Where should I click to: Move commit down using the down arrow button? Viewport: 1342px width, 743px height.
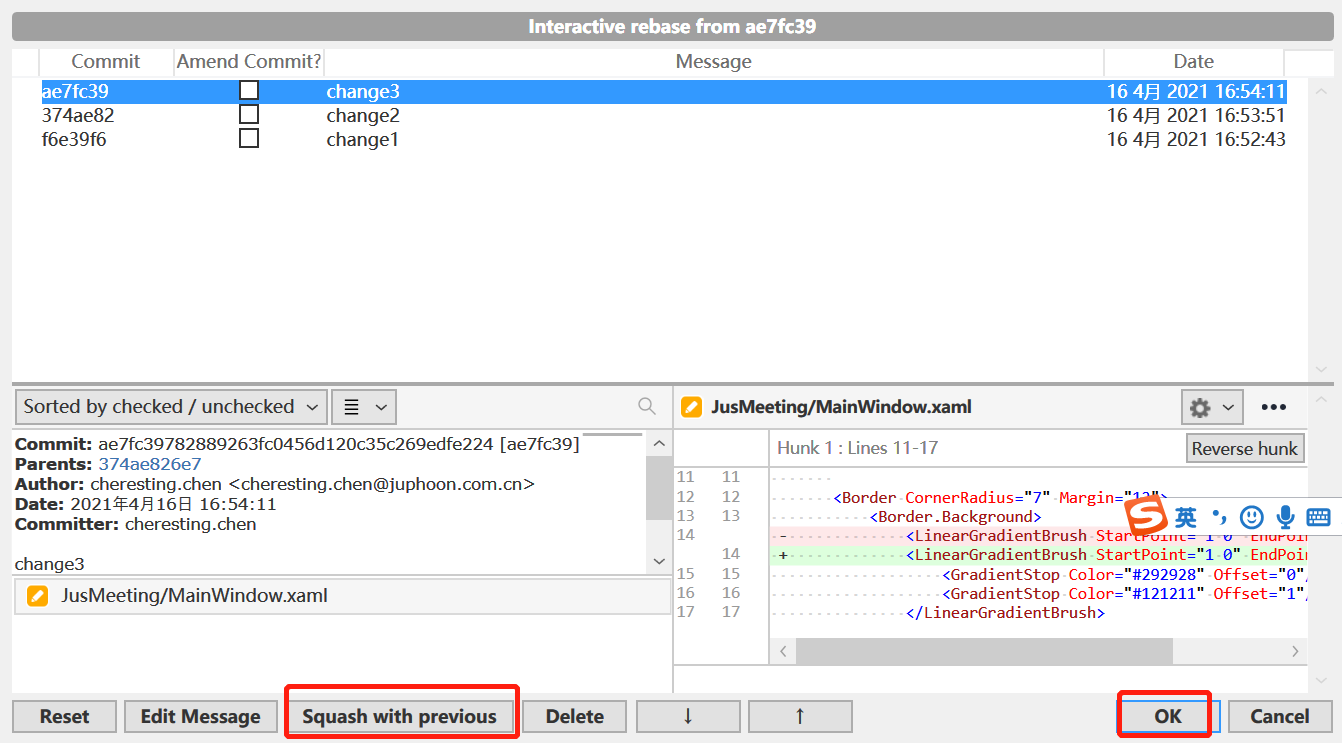688,716
